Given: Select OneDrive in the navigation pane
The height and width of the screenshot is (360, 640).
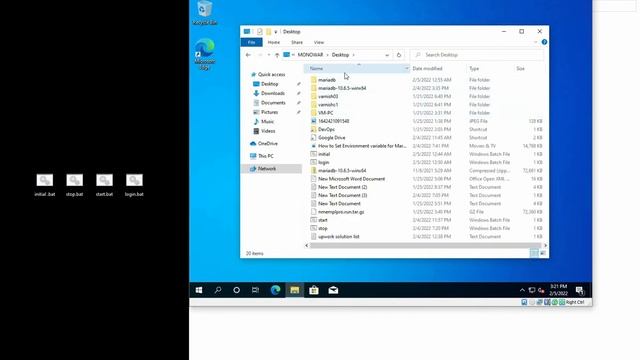Looking at the screenshot, I should [x=267, y=144].
